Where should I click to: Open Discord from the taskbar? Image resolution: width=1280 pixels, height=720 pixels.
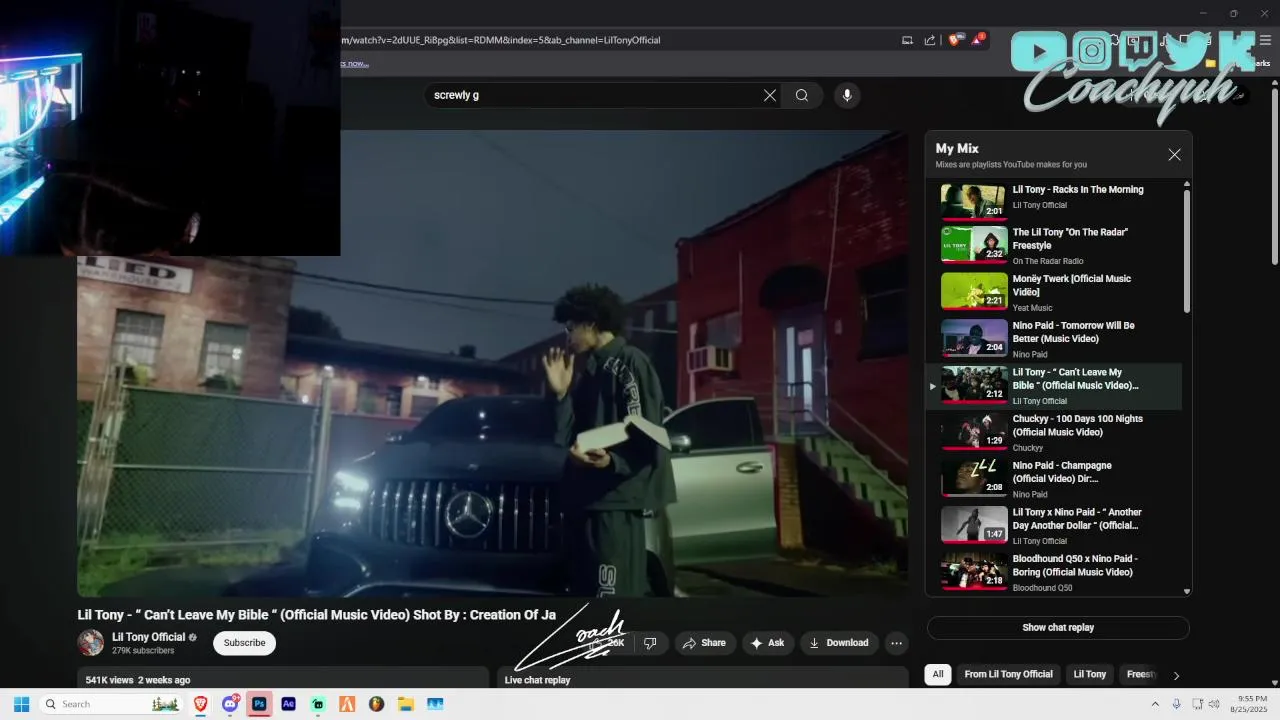click(x=230, y=704)
